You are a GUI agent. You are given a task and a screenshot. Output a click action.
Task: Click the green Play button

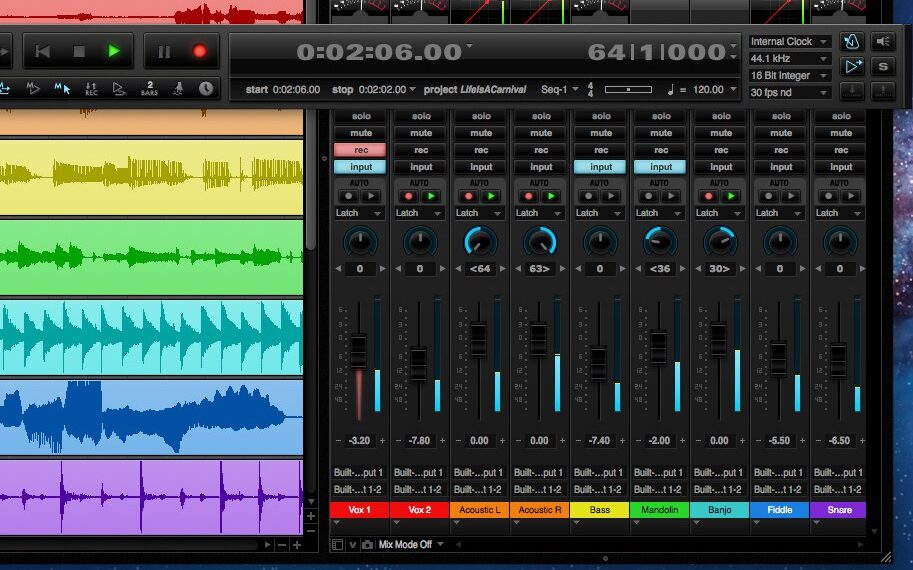(x=114, y=51)
